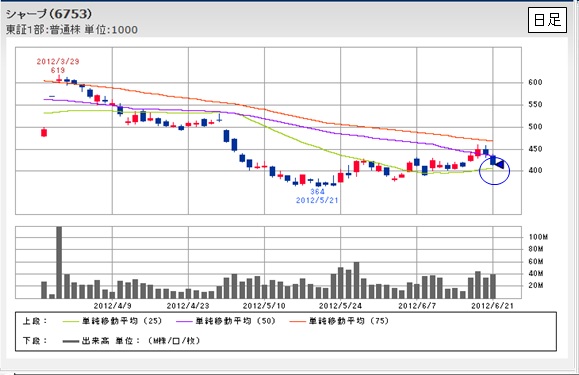Click the 下段: legend row label
Image resolution: width=579 pixels, height=375 pixels.
[x=35, y=341]
